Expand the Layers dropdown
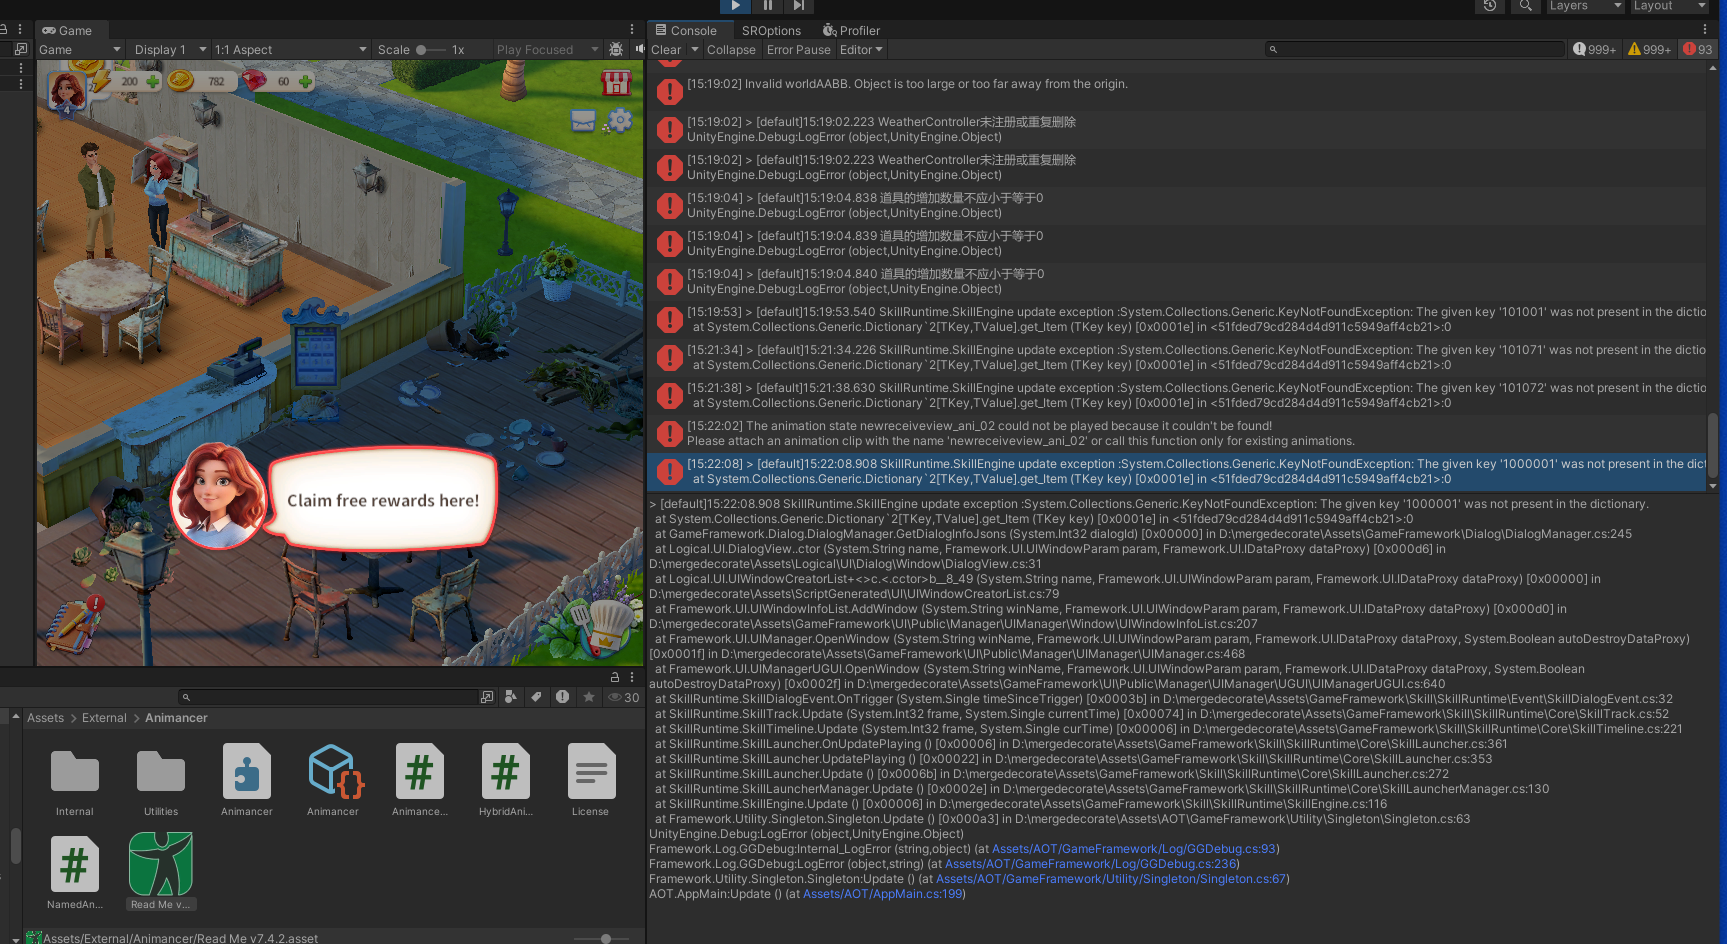This screenshot has height=944, width=1727. (x=1584, y=6)
